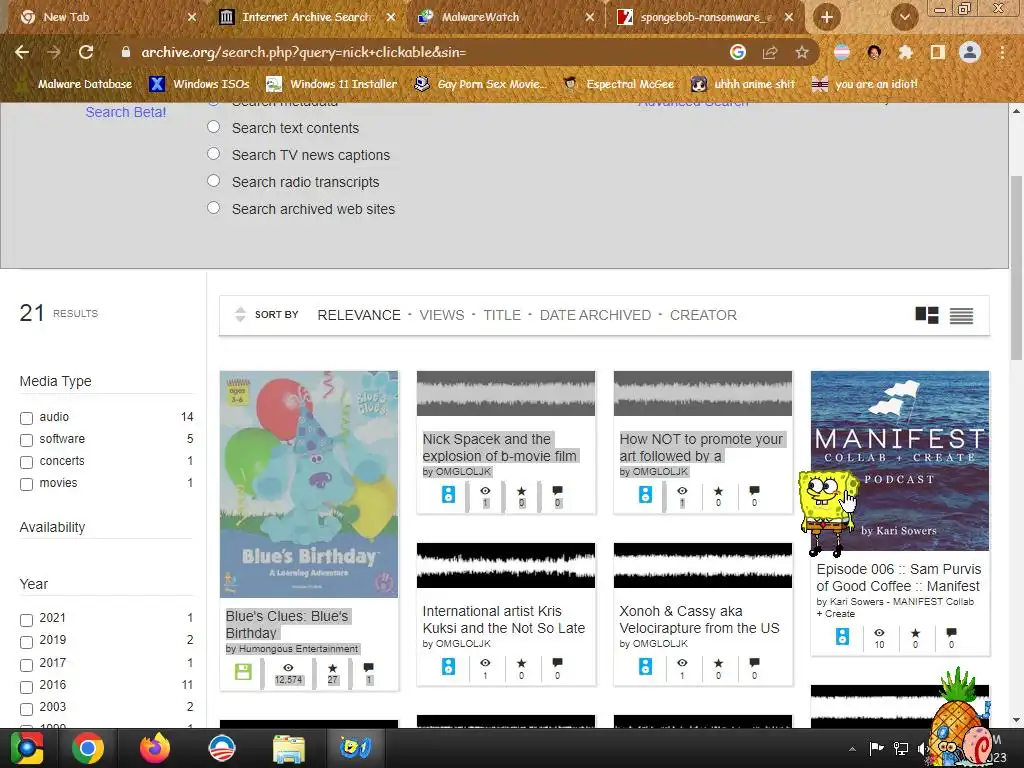The width and height of the screenshot is (1024, 768).
Task: Bookmark this page with star icon
Action: 802,52
